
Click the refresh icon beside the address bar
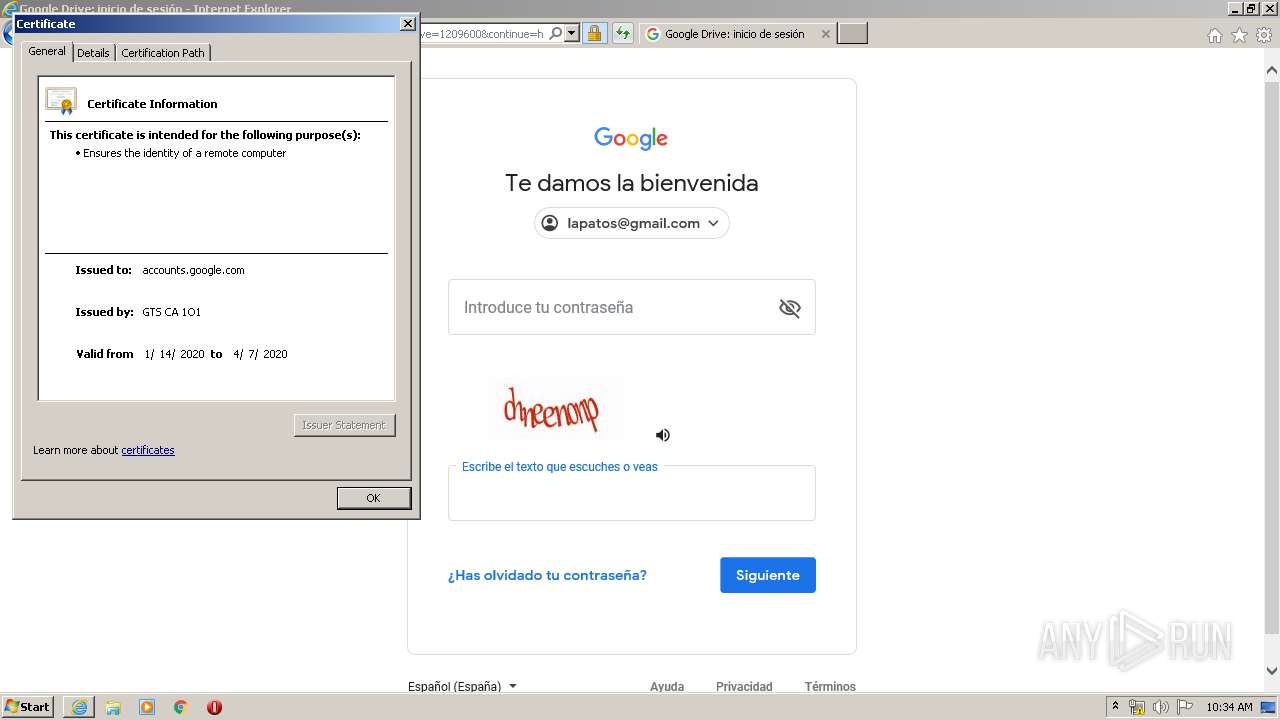623,34
